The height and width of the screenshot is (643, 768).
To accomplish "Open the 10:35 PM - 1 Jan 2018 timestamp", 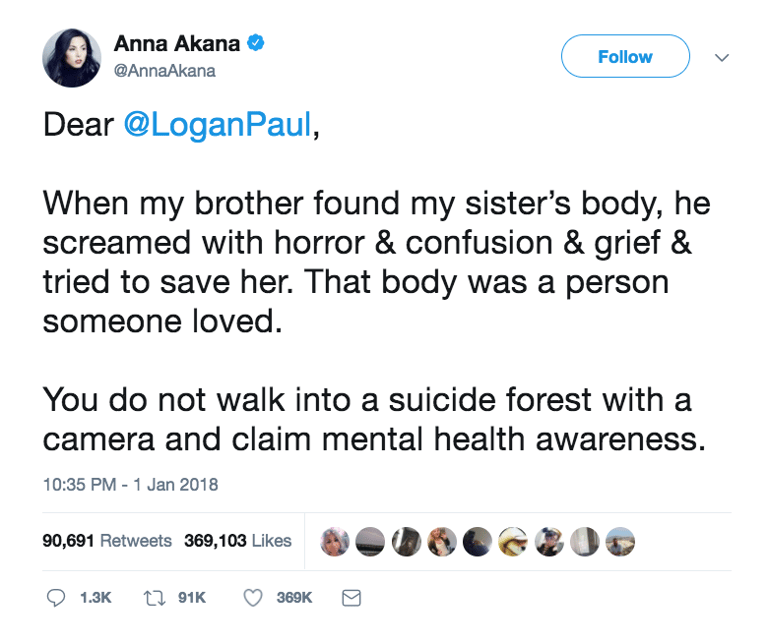I will [130, 484].
